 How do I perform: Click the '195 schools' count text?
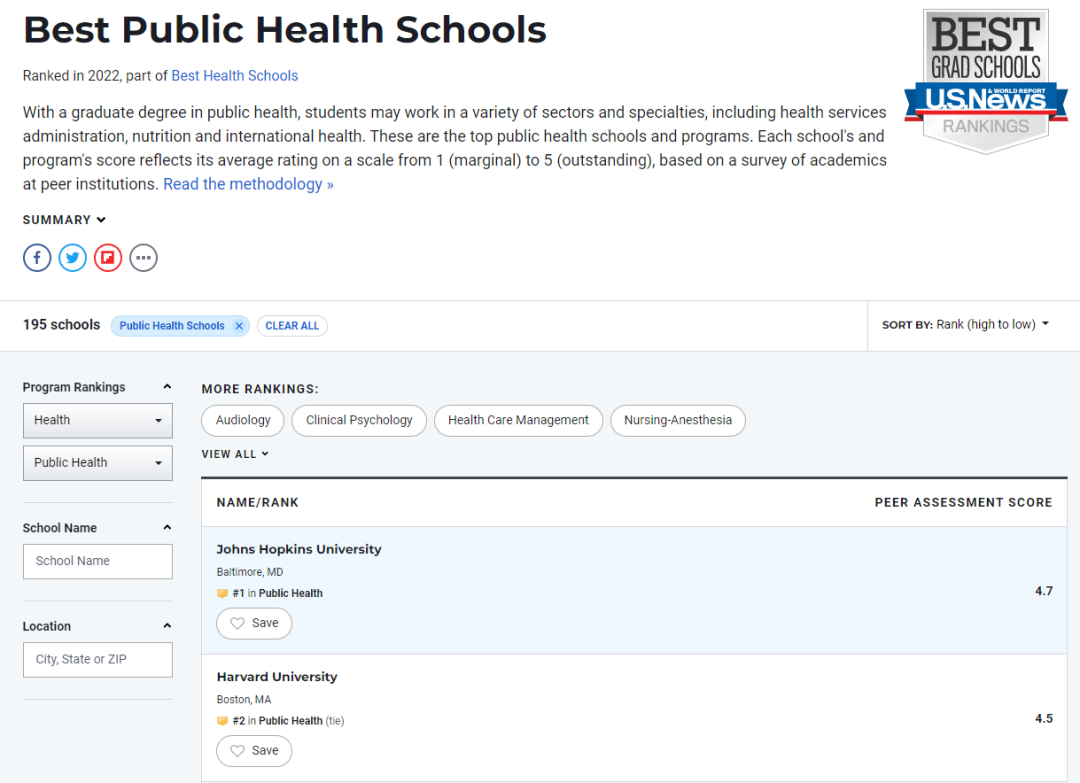(x=61, y=324)
